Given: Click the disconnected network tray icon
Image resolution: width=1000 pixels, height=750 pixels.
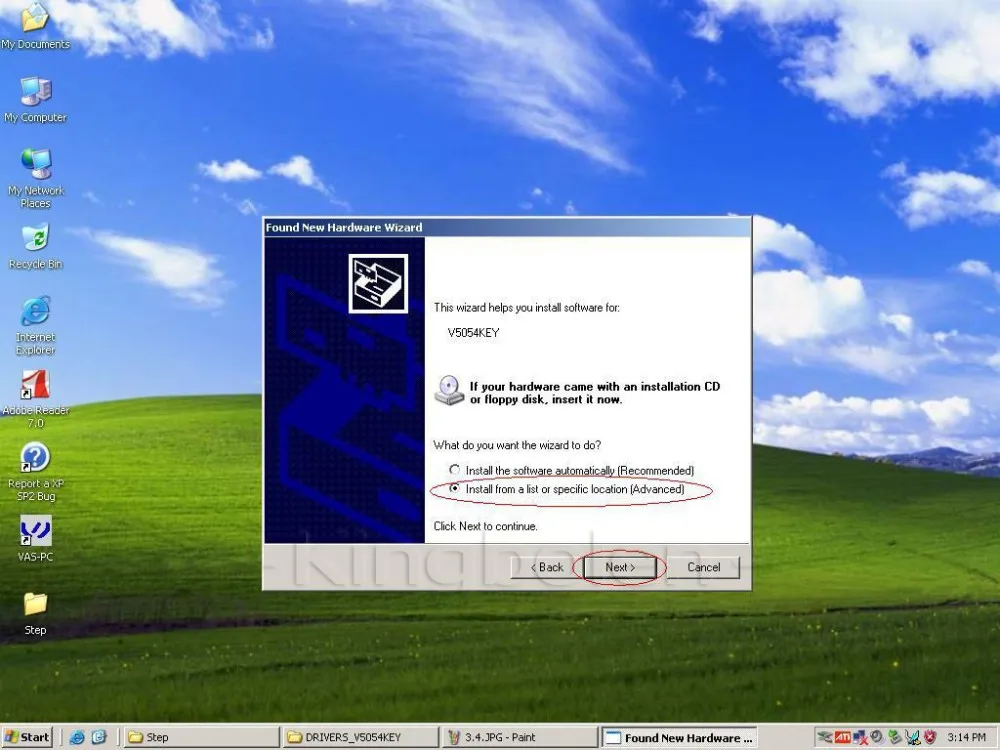Looking at the screenshot, I should [860, 737].
